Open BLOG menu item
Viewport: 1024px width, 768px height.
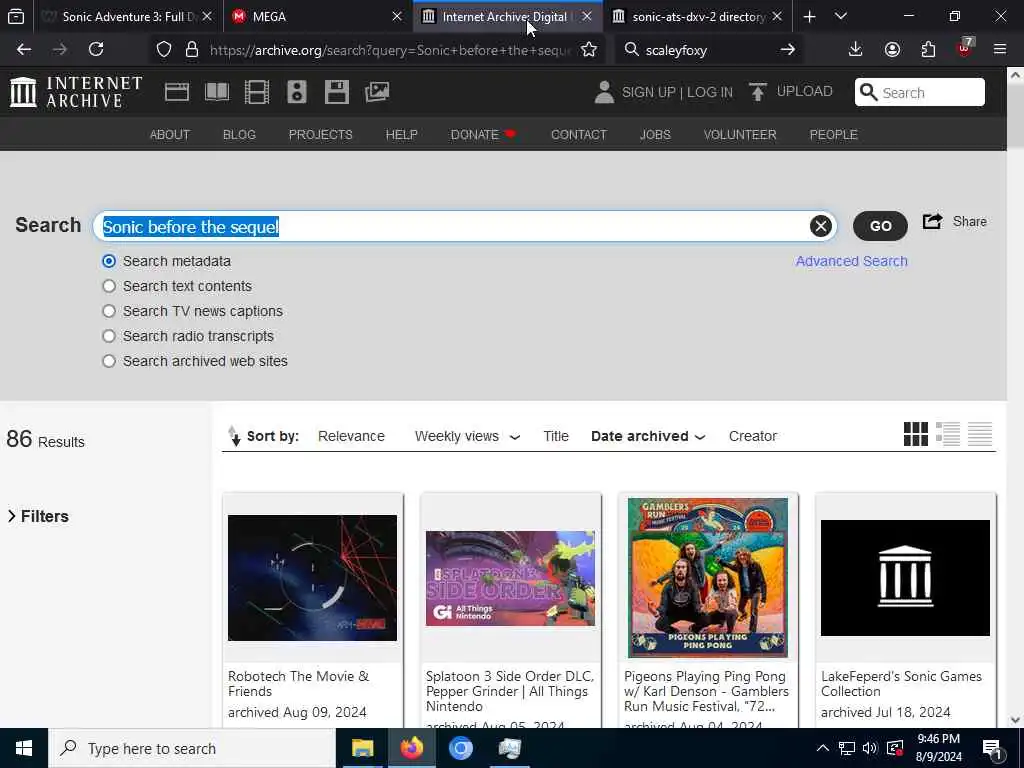point(239,135)
